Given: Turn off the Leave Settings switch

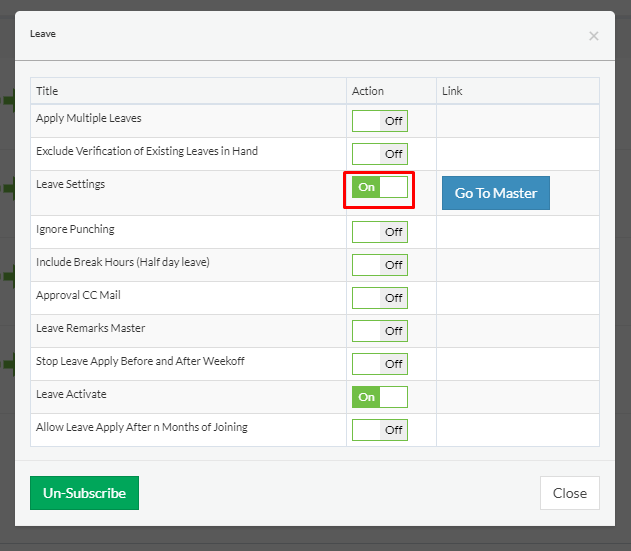Looking at the screenshot, I should click(379, 187).
